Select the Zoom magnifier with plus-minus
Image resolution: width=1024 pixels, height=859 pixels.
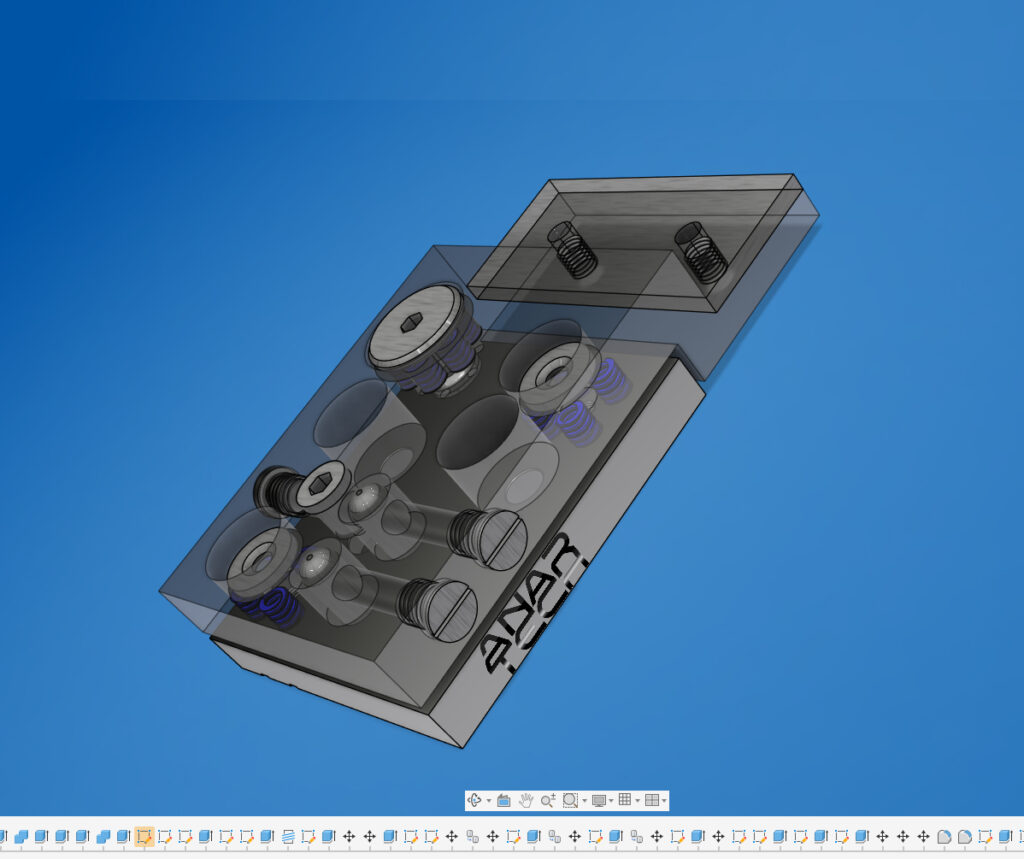(548, 800)
